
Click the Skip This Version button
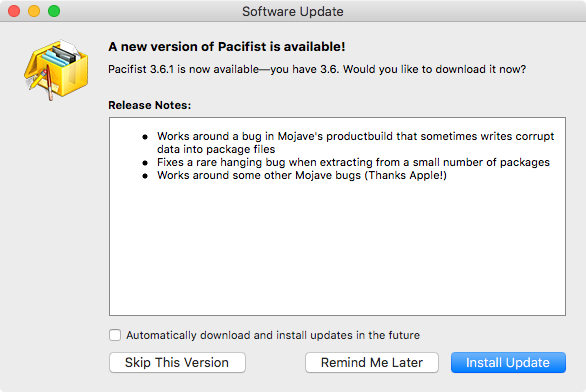click(177, 362)
